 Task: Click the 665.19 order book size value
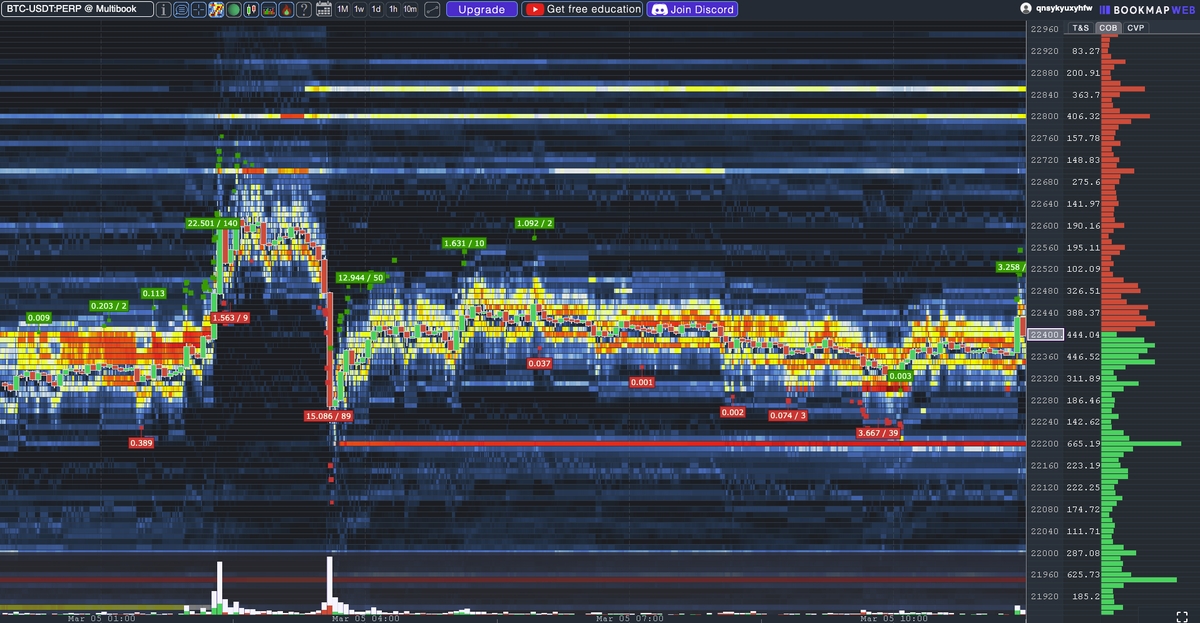(1084, 444)
